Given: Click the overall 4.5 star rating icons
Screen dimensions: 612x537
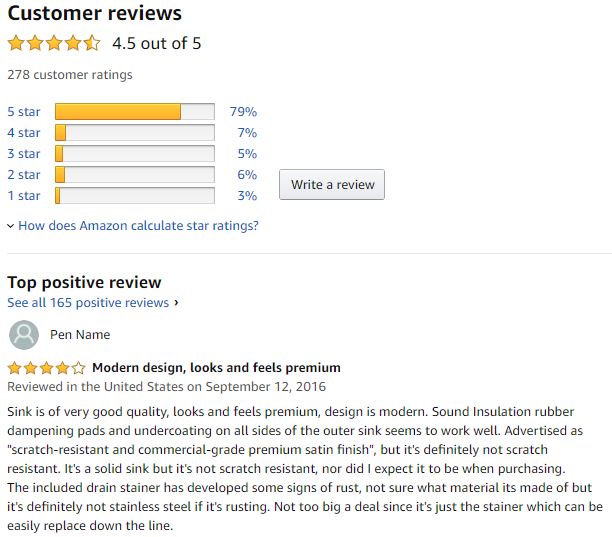Looking at the screenshot, I should (x=54, y=43).
